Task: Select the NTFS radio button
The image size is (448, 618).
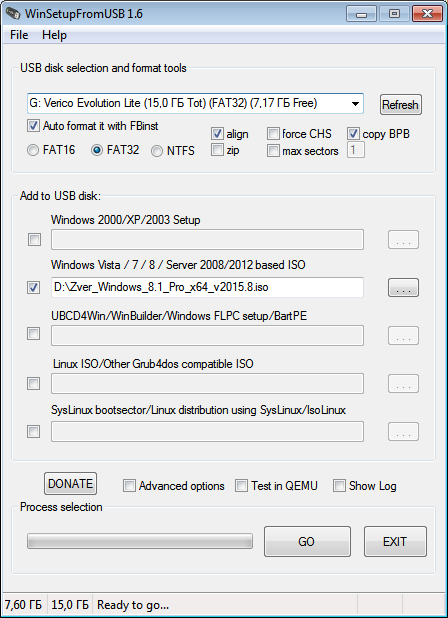Action: pos(157,151)
